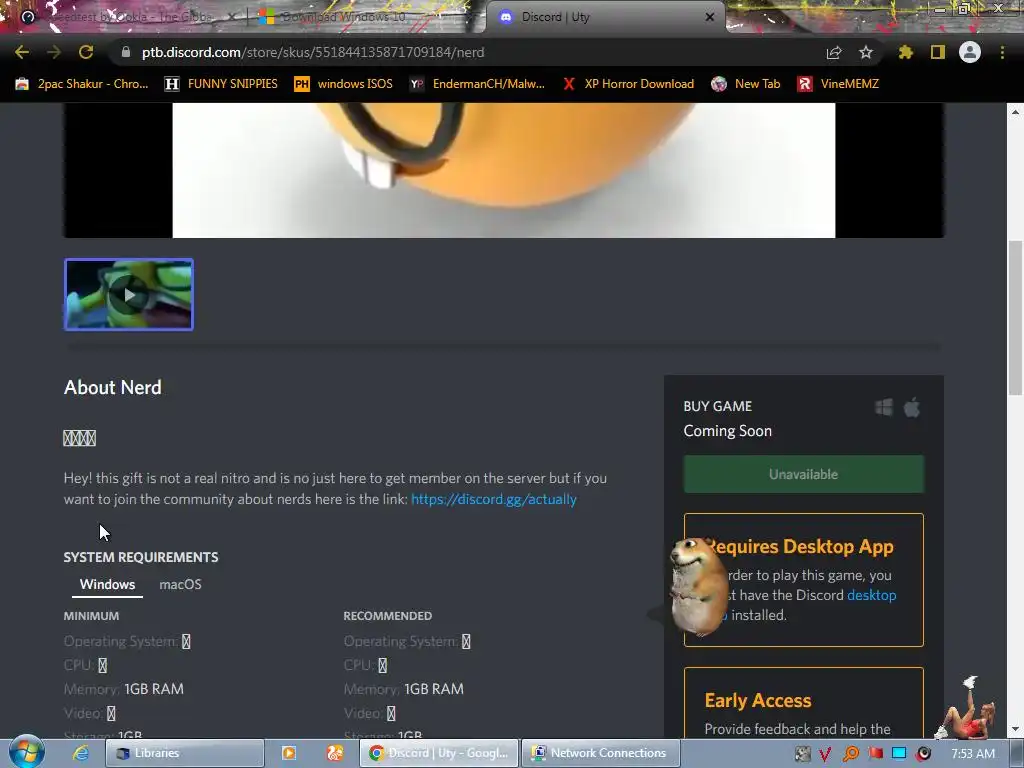This screenshot has height=768, width=1024.
Task: Click the Early Access heading
Action: pyautogui.click(x=758, y=700)
